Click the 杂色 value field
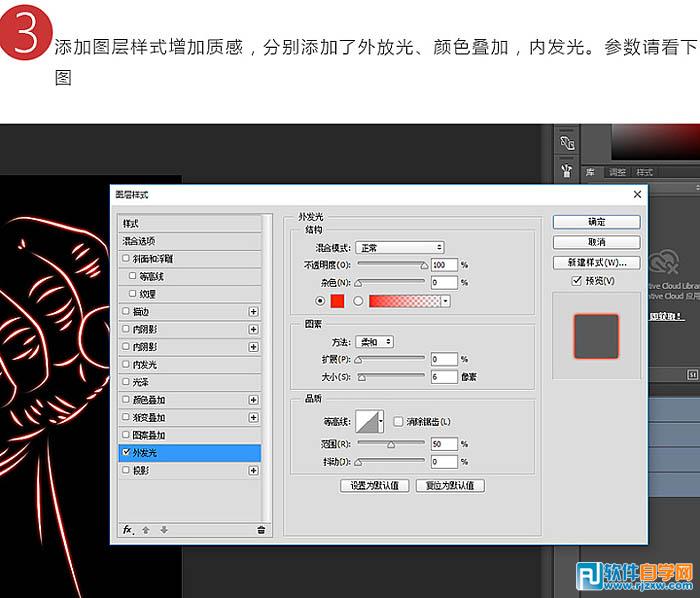 click(x=444, y=282)
